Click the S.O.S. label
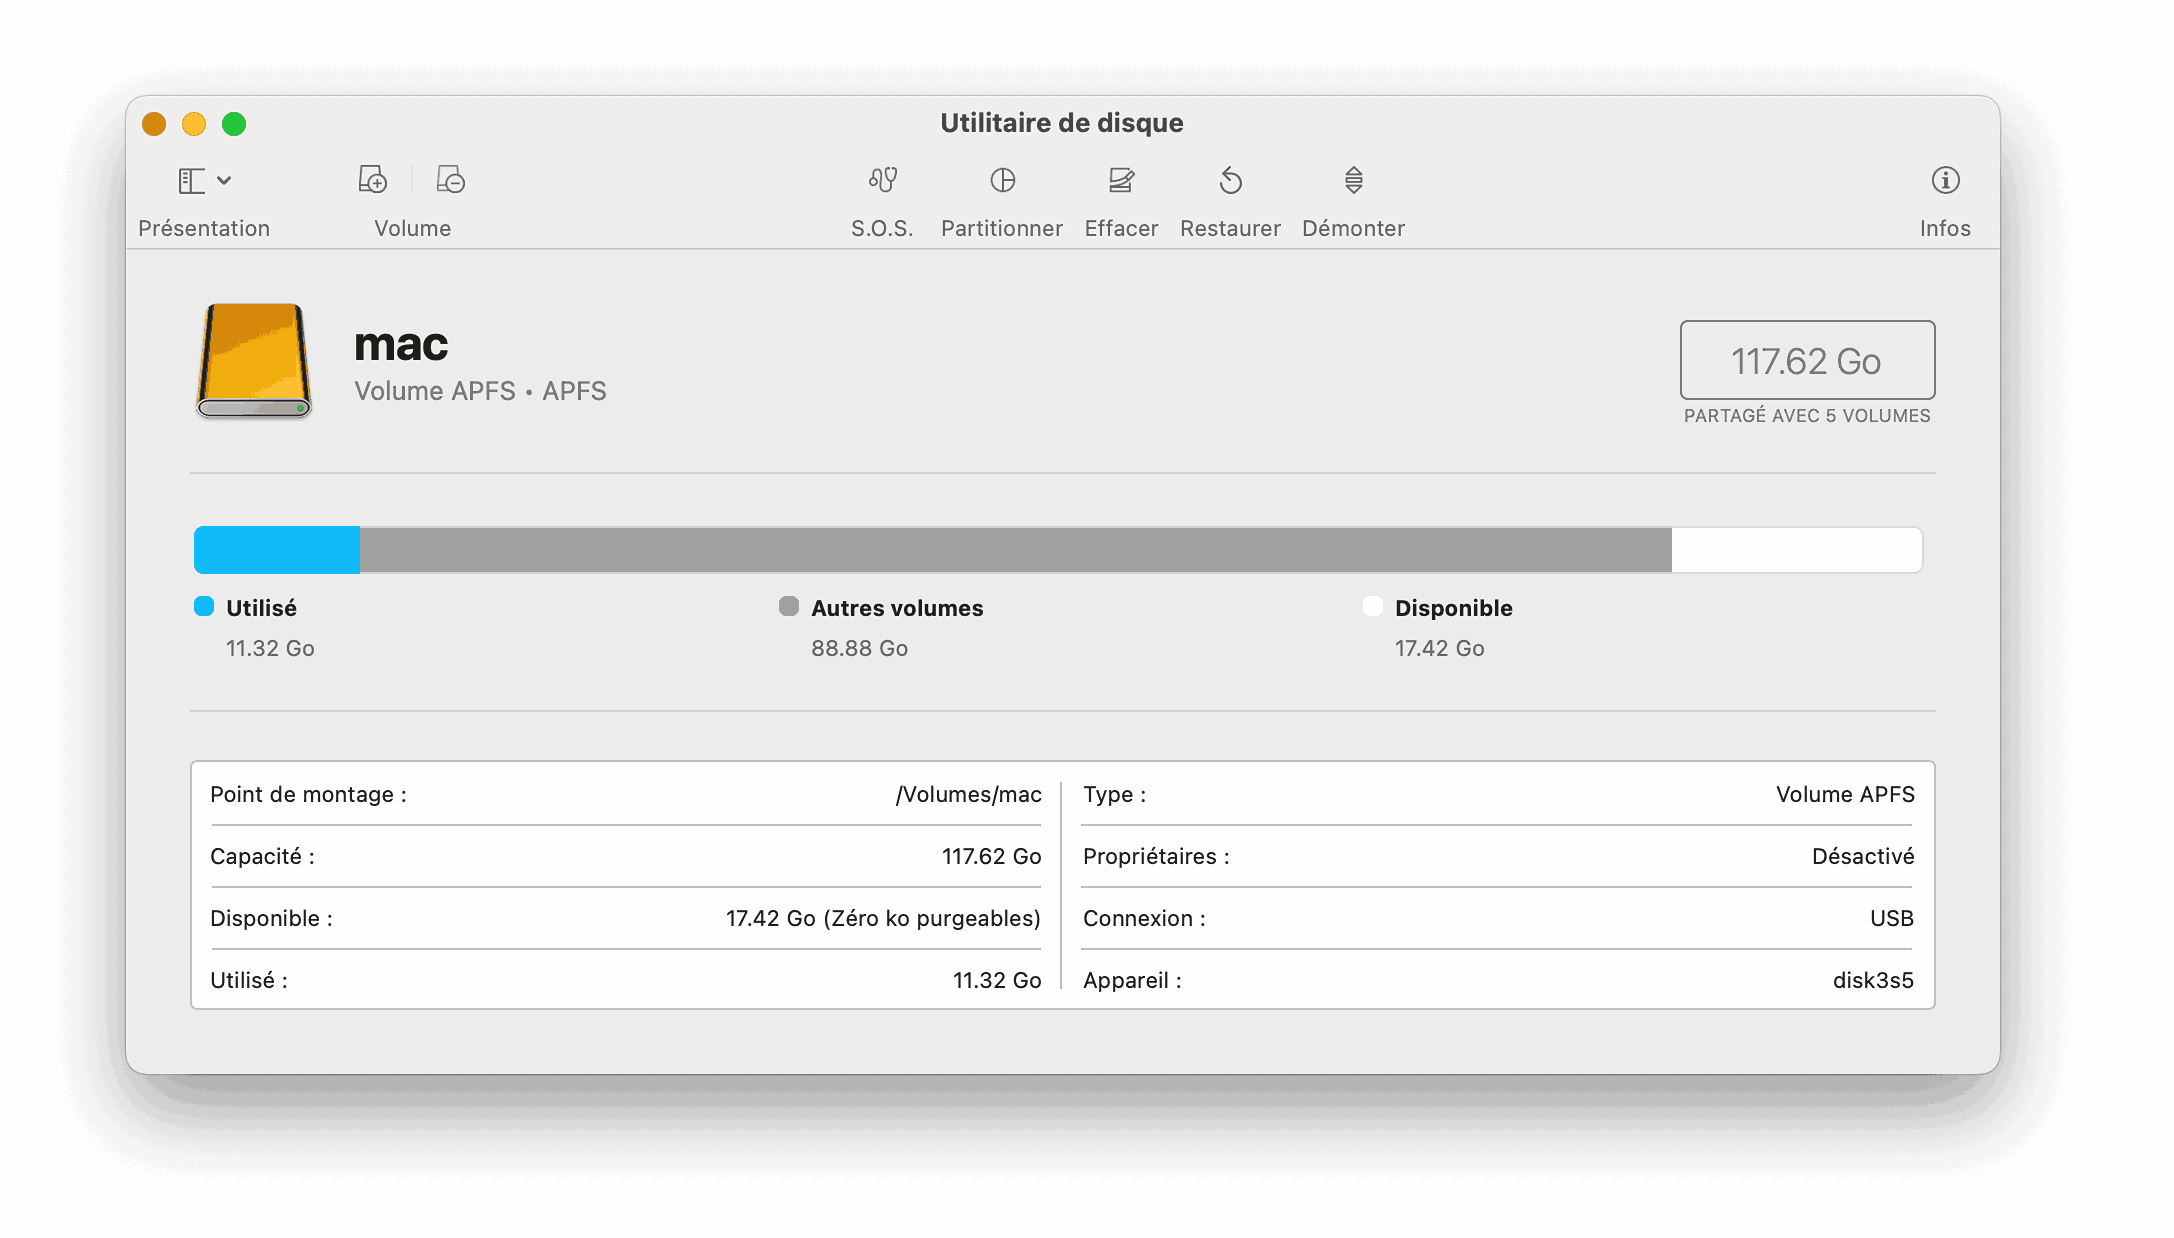 pos(882,228)
